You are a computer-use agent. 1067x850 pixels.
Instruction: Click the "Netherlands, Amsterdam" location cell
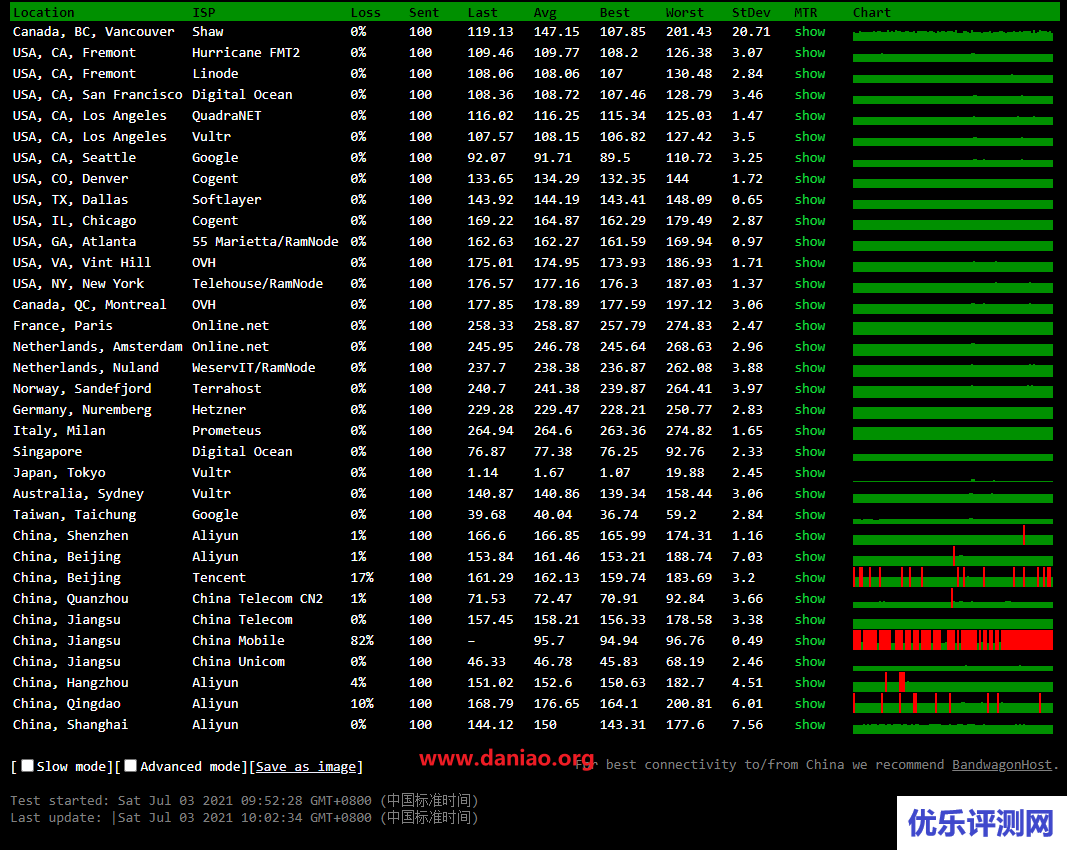[x=97, y=346]
